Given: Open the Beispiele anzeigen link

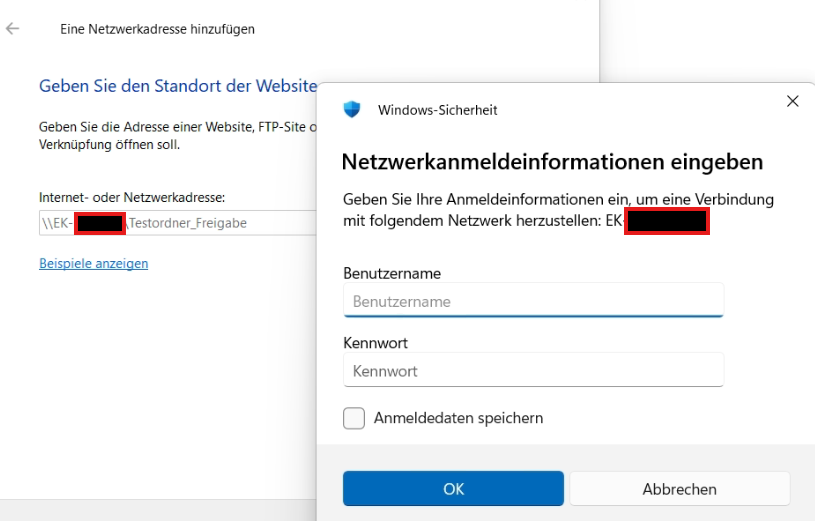Looking at the screenshot, I should click(93, 264).
